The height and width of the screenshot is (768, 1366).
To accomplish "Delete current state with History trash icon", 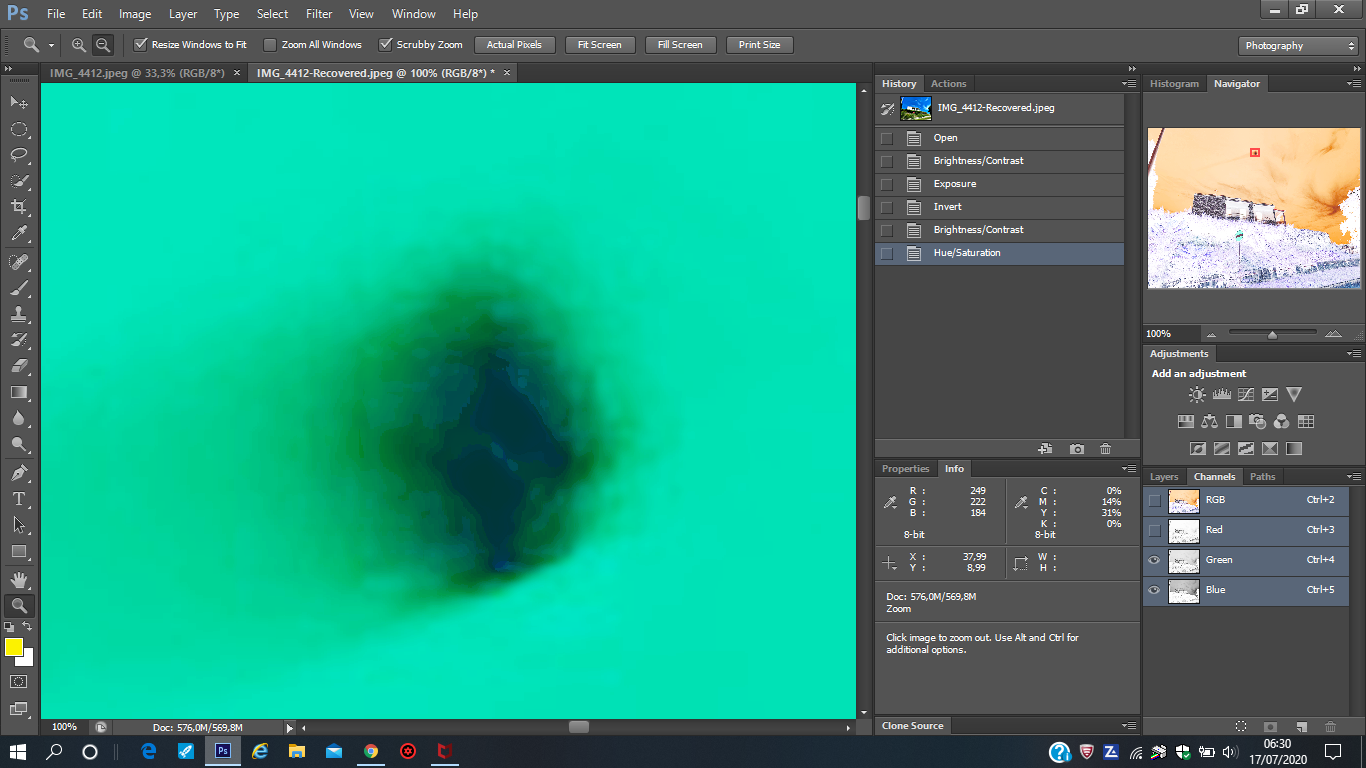I will 1105,449.
